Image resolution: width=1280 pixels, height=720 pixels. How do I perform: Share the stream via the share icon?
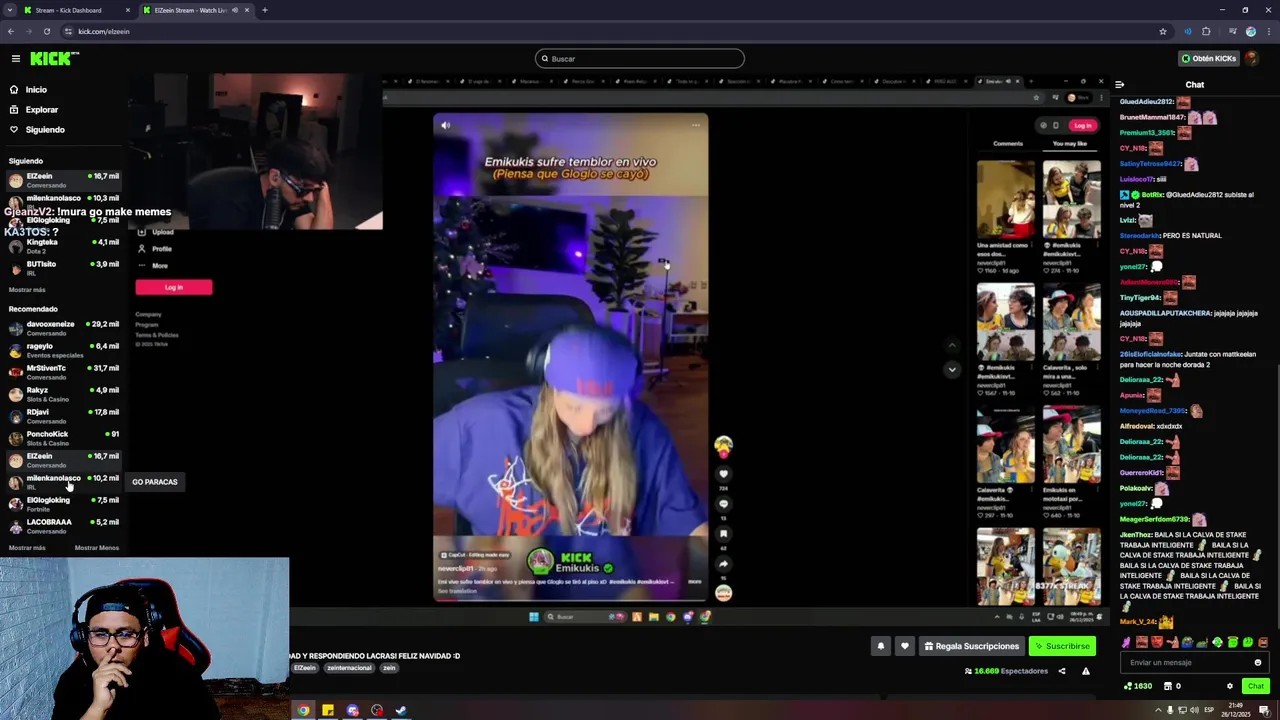click(x=1062, y=671)
